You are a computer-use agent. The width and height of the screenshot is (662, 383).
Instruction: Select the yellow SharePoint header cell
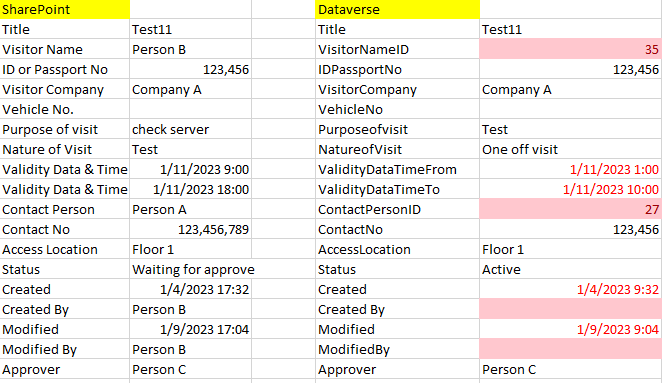65,9
